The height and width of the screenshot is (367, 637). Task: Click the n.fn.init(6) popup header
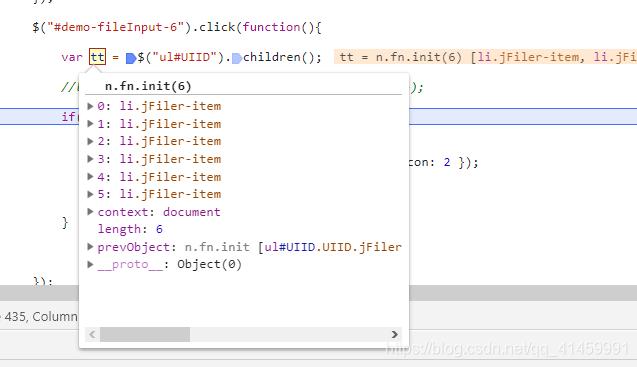[x=148, y=86]
